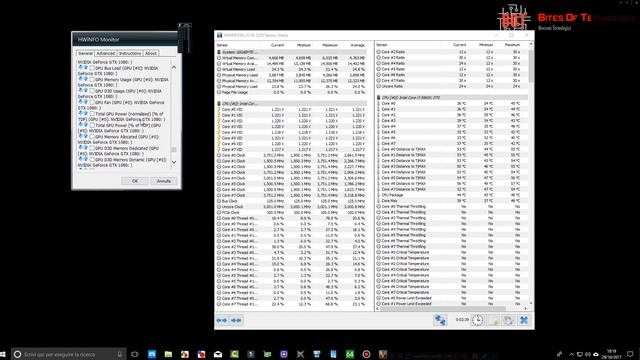Click the red record icon on the taskbar
The image size is (640, 360).
click(366, 354)
